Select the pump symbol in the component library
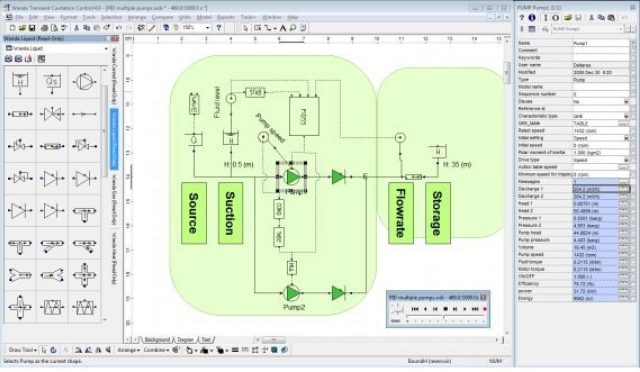The width and height of the screenshot is (640, 372). click(84, 81)
